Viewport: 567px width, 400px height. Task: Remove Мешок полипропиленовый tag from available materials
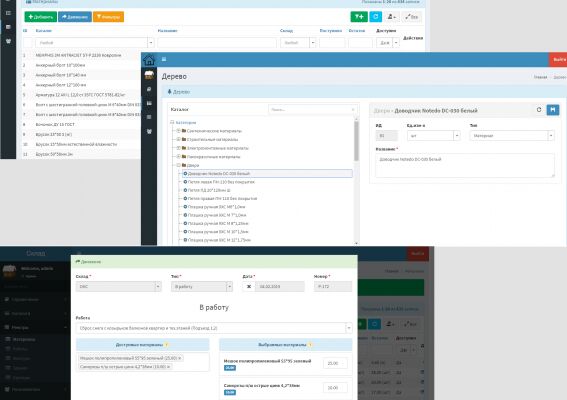(180, 358)
